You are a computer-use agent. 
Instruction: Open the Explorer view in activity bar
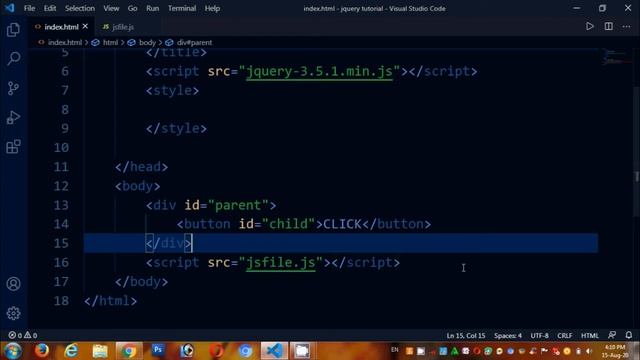[13, 29]
